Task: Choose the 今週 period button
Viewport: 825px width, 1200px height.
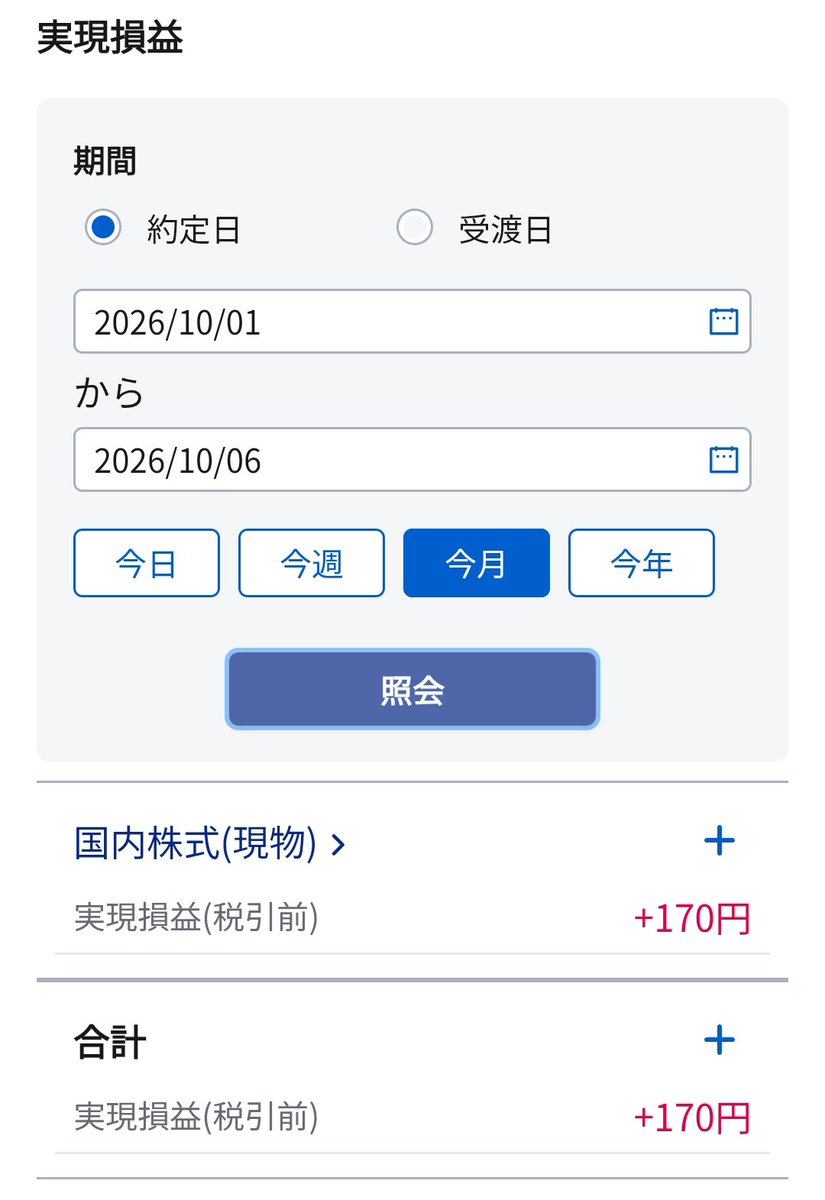Action: pos(311,563)
